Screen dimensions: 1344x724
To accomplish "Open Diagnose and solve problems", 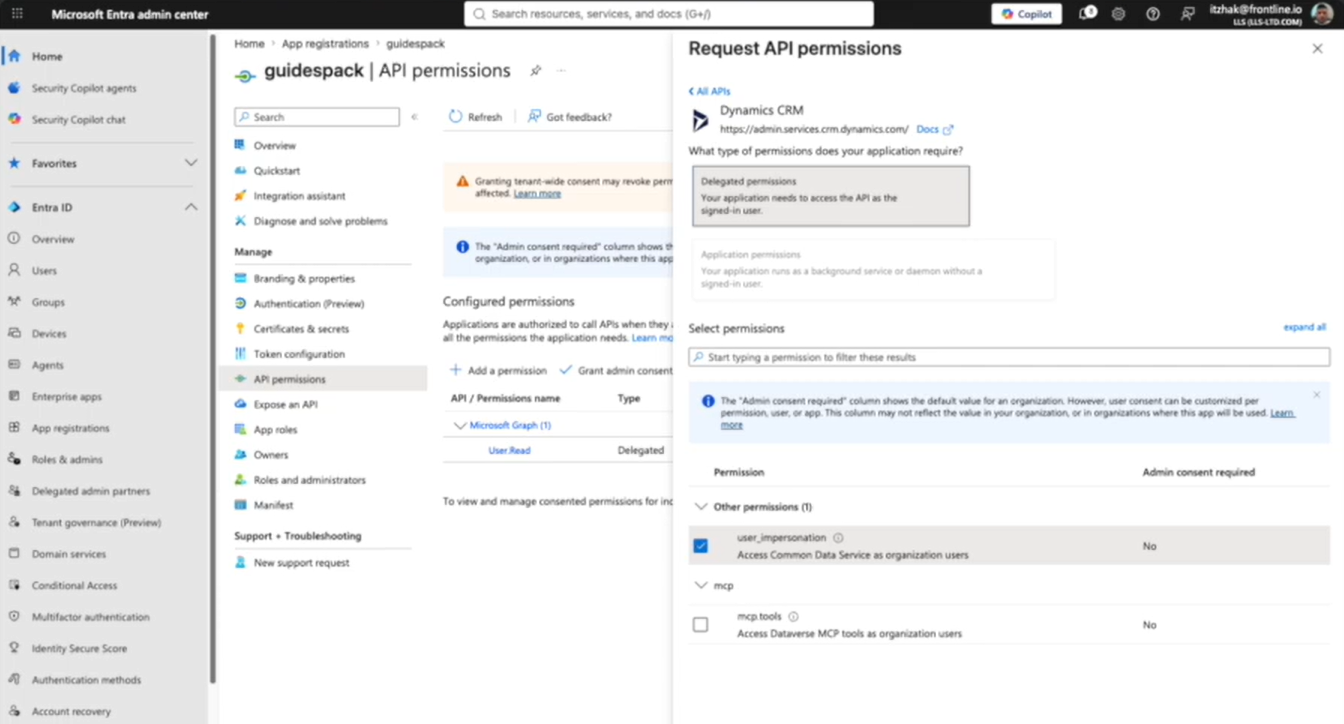I will coord(320,221).
